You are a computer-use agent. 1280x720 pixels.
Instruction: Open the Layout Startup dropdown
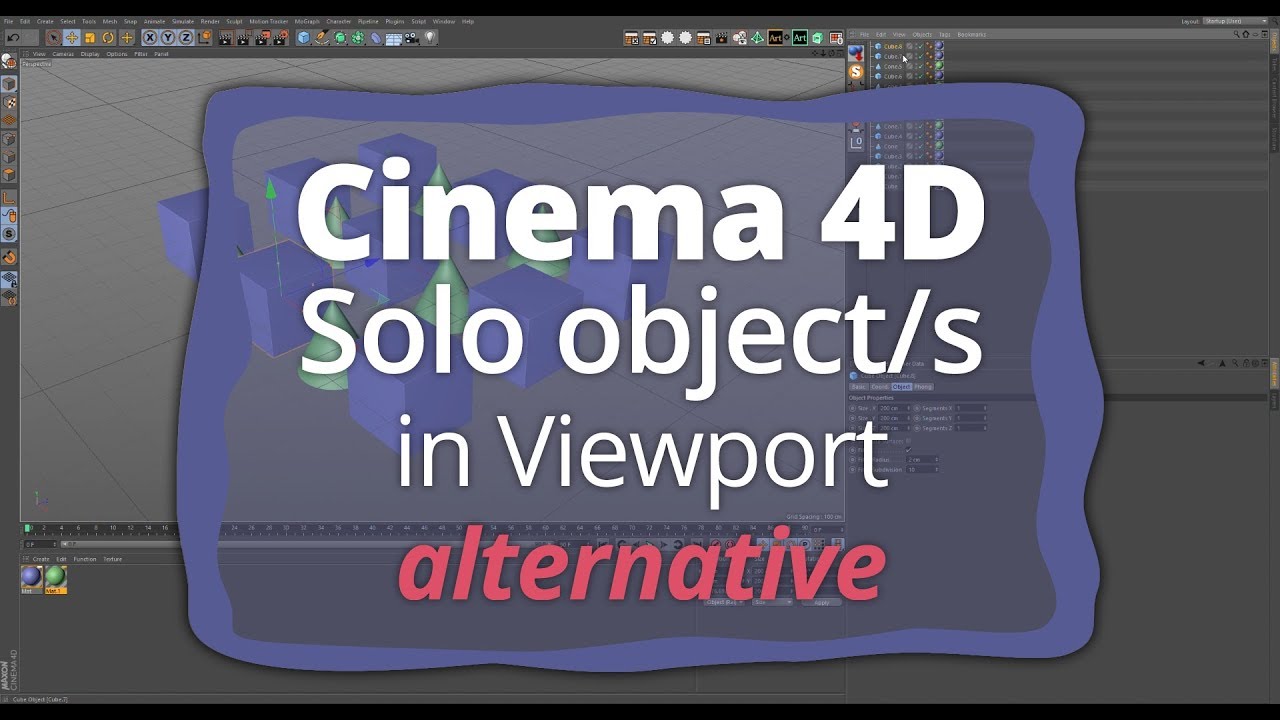(x=1237, y=21)
